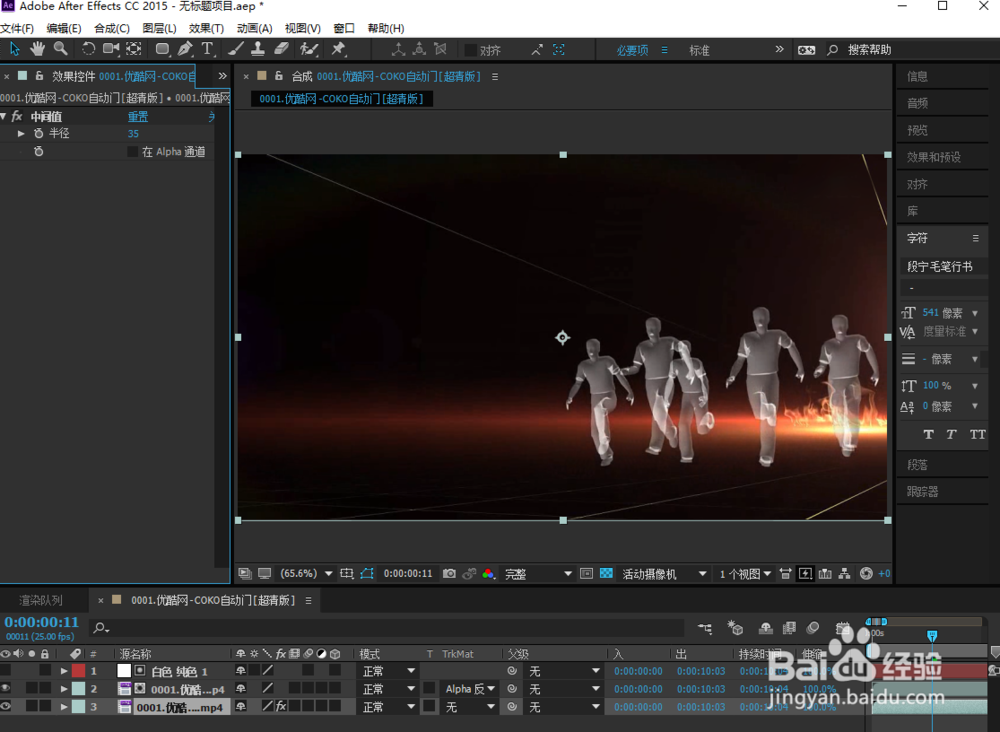Show the 白色 纯色 1 layer eye
Viewport: 1000px width, 732px height.
[6, 671]
